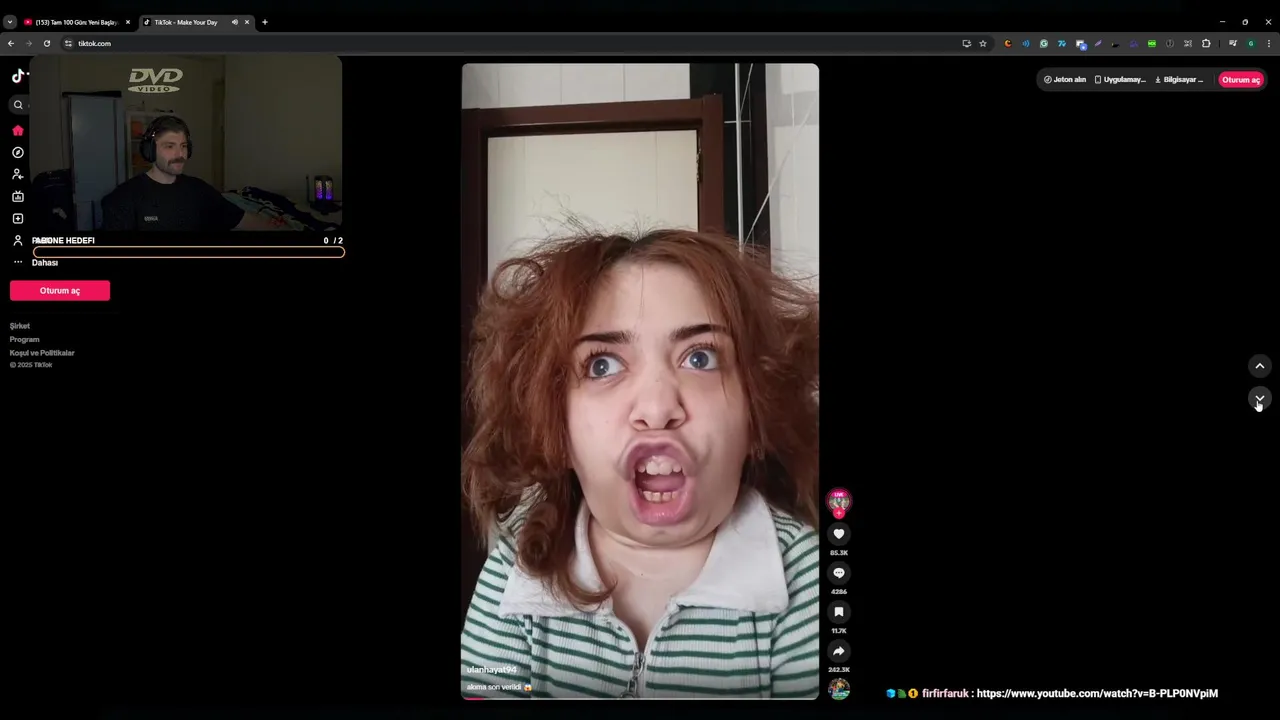
Task: Open the three-dots More menu in sidebar
Action: point(18,262)
